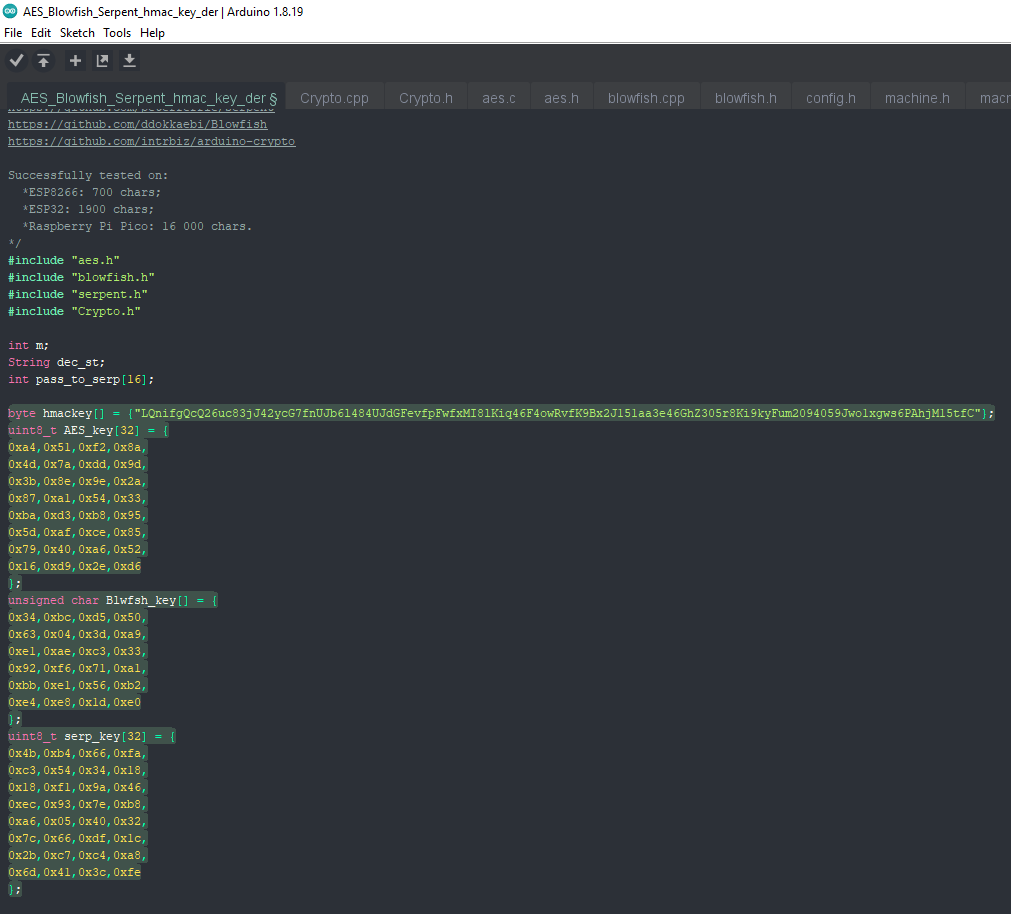Click the Serpent key row starting 0xa6
Screen dimensions: 1011x914
(x=77, y=821)
